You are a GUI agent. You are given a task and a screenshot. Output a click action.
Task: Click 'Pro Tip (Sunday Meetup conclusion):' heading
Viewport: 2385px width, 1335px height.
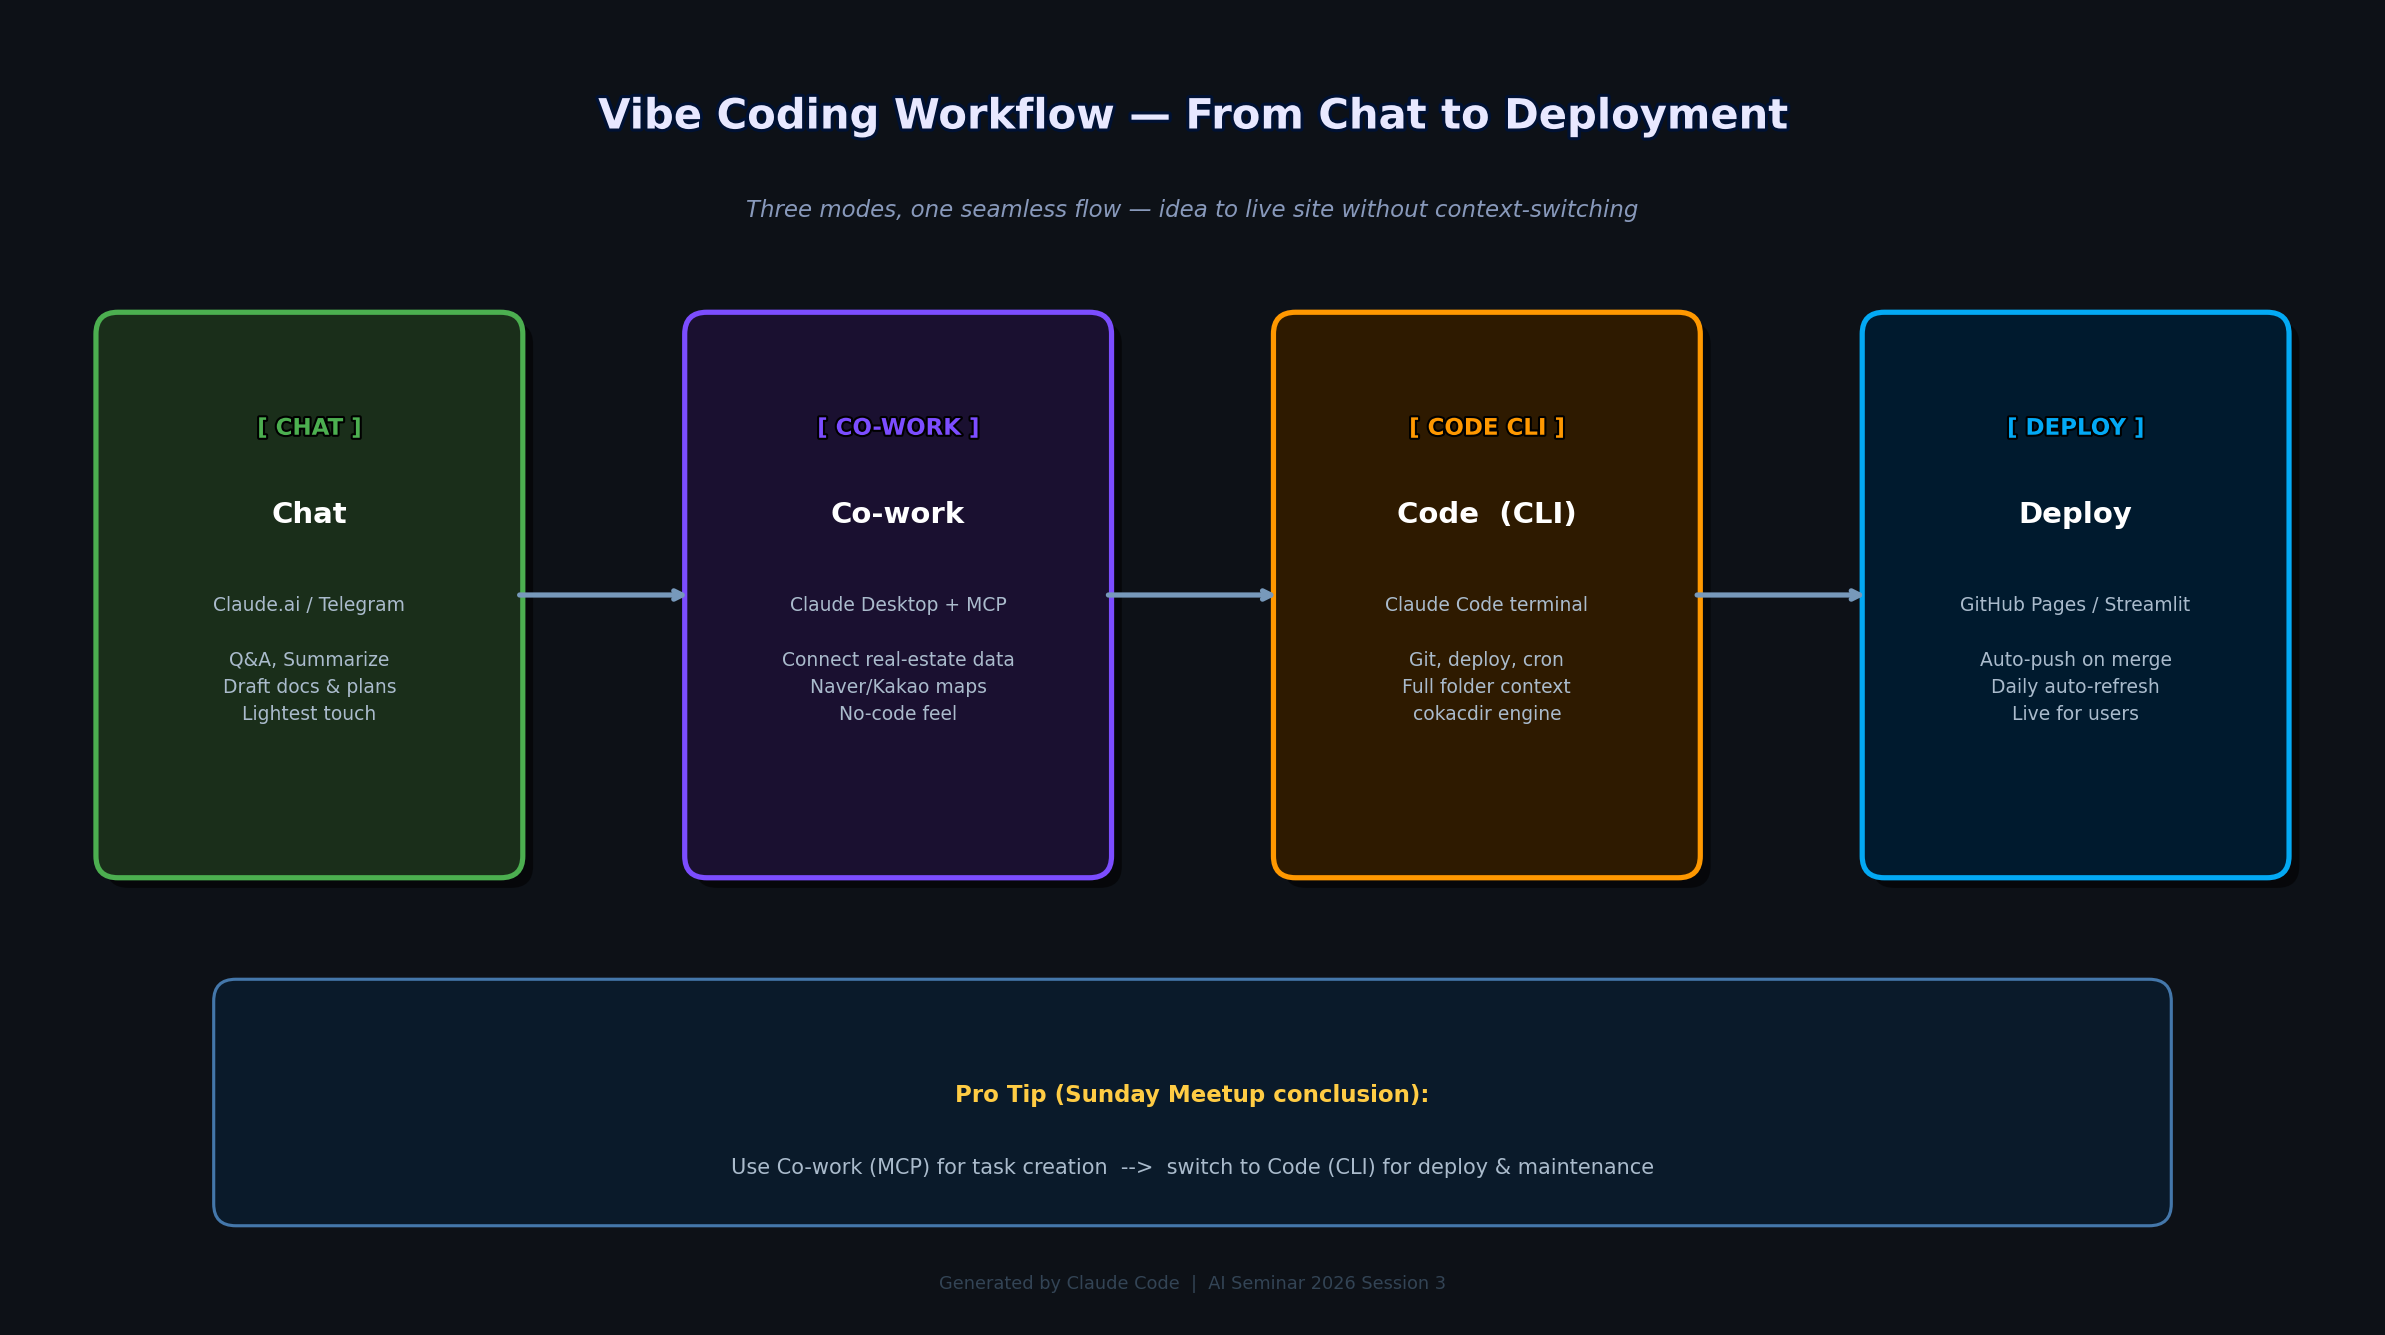(x=1192, y=1094)
